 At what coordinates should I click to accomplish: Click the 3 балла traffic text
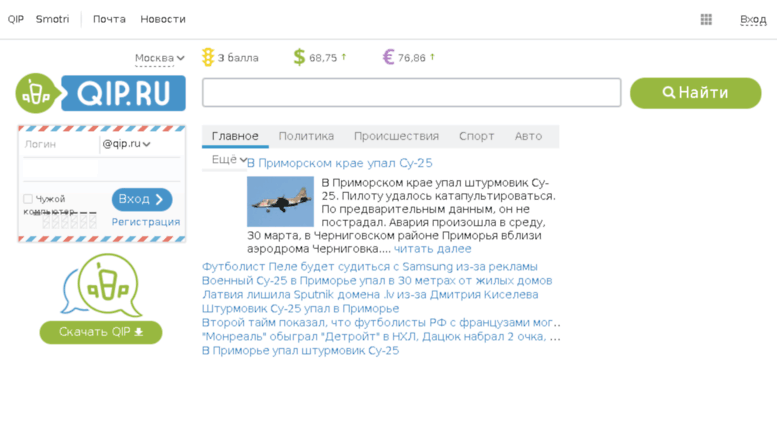pyautogui.click(x=238, y=58)
